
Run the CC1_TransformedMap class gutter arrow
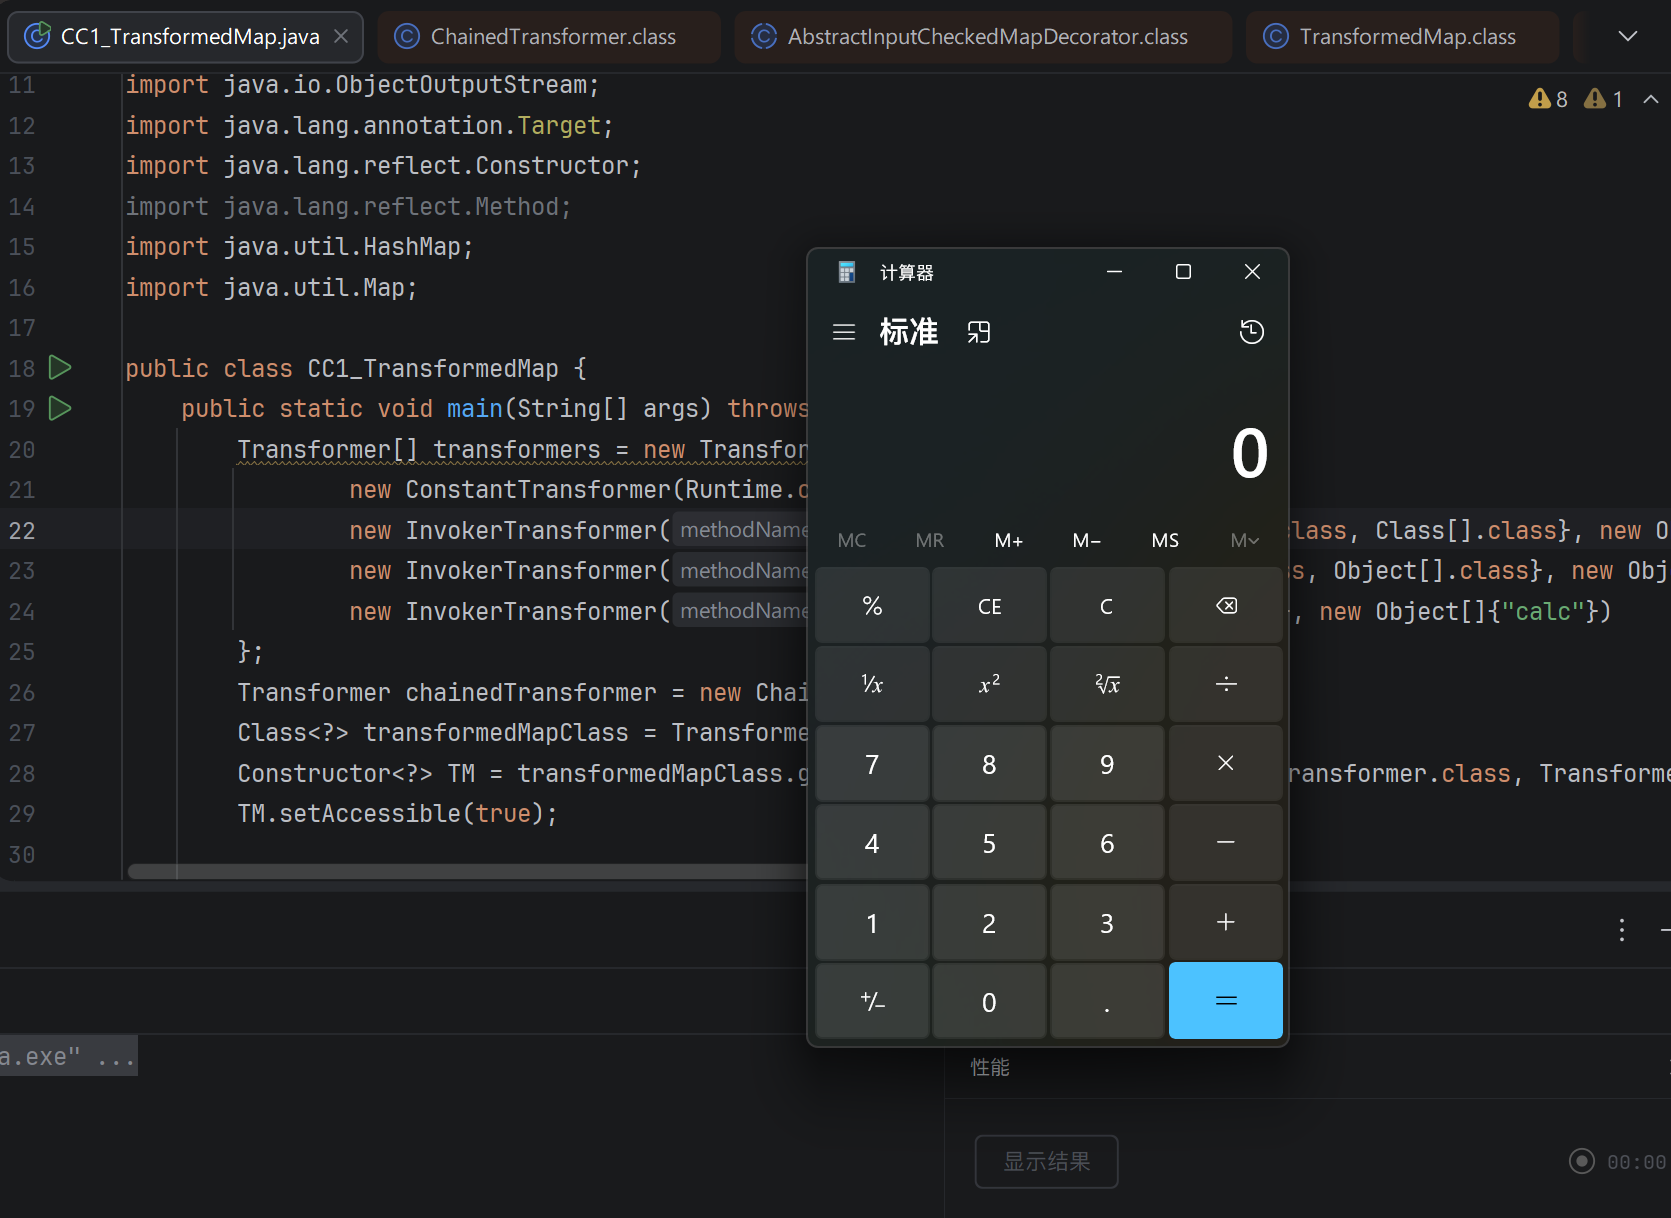(x=60, y=368)
